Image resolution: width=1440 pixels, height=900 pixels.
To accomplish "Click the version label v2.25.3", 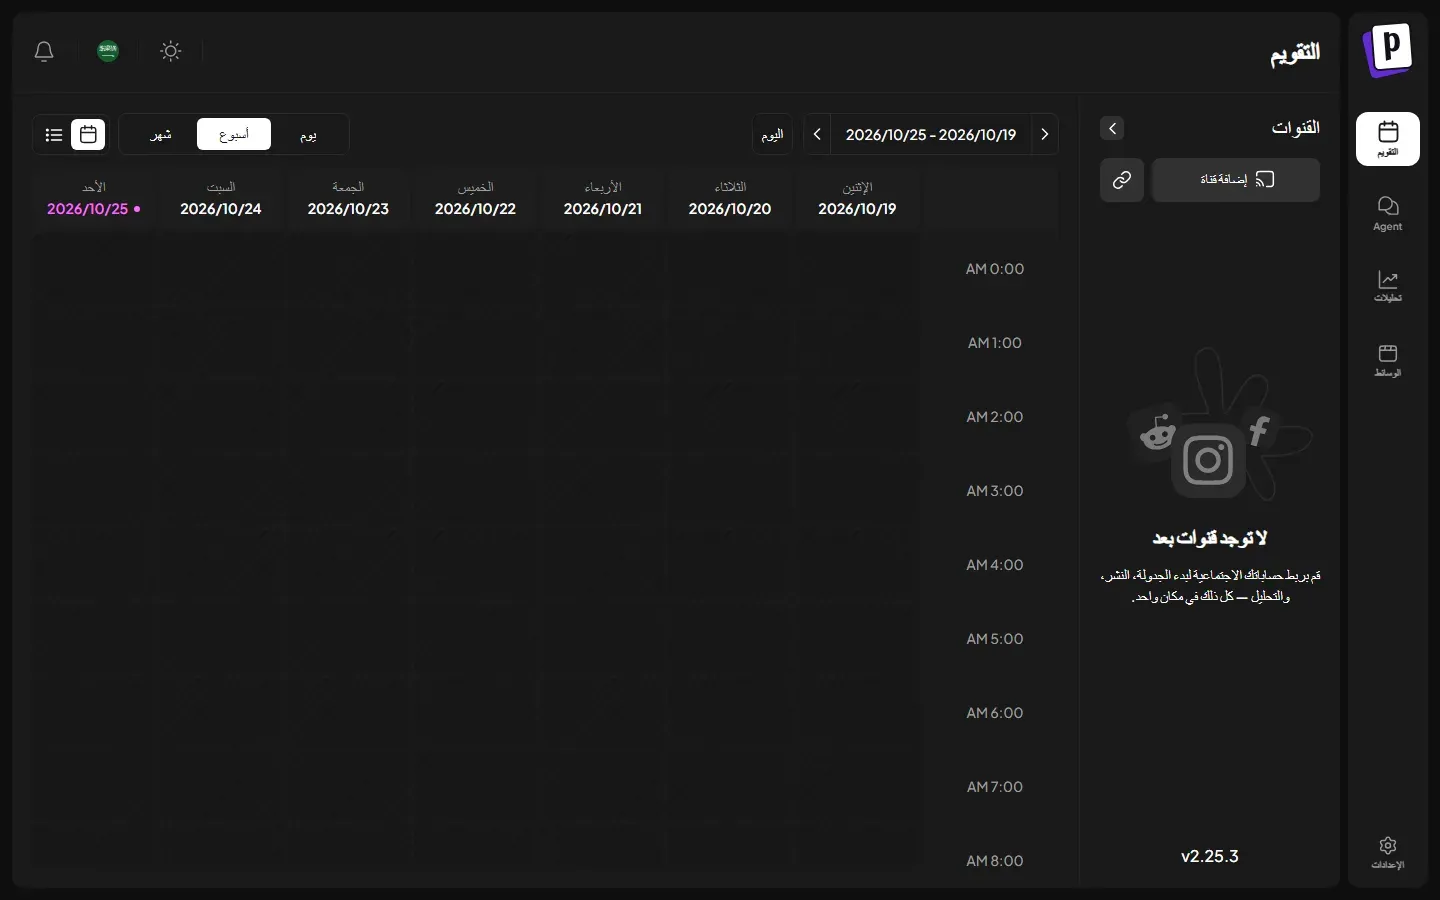I will tap(1210, 856).
